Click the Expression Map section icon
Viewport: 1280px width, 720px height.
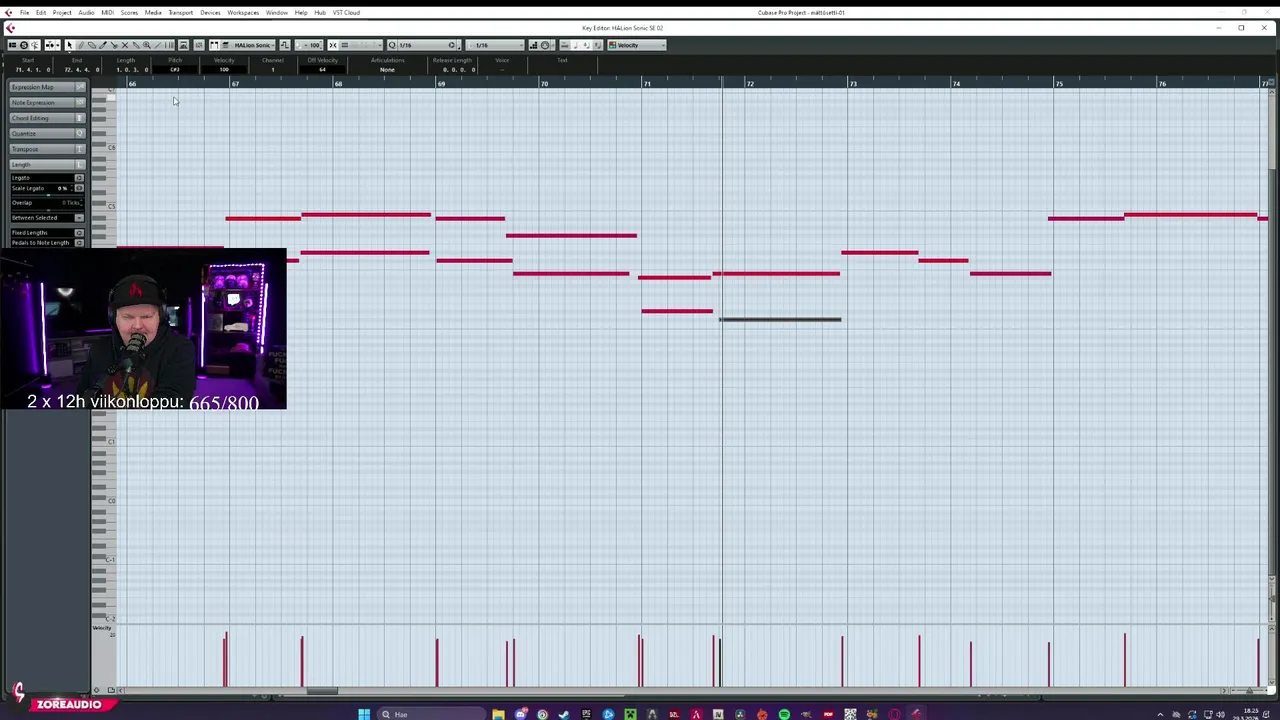pos(80,87)
